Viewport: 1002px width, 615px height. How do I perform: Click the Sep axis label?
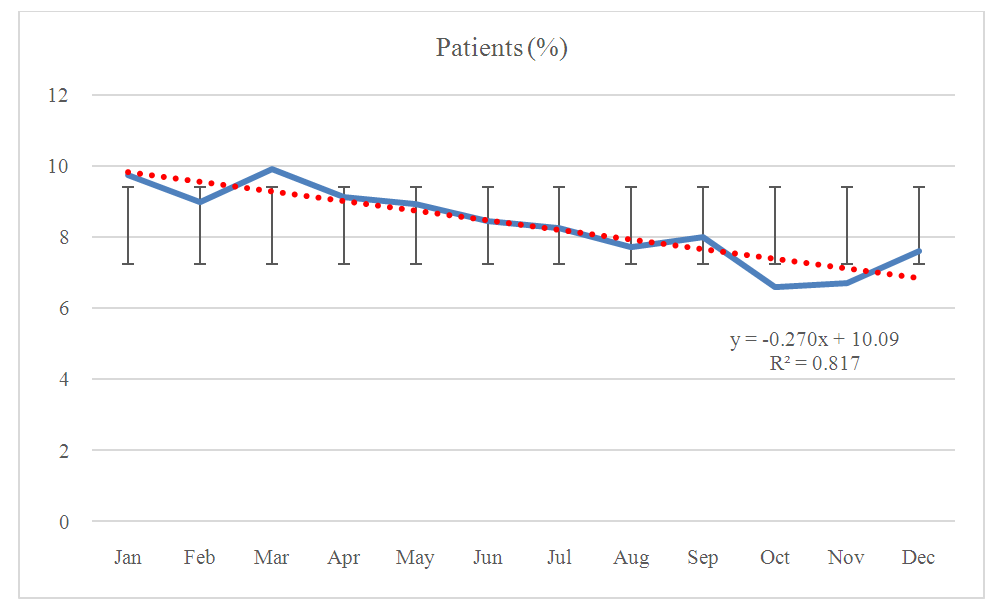click(x=703, y=558)
